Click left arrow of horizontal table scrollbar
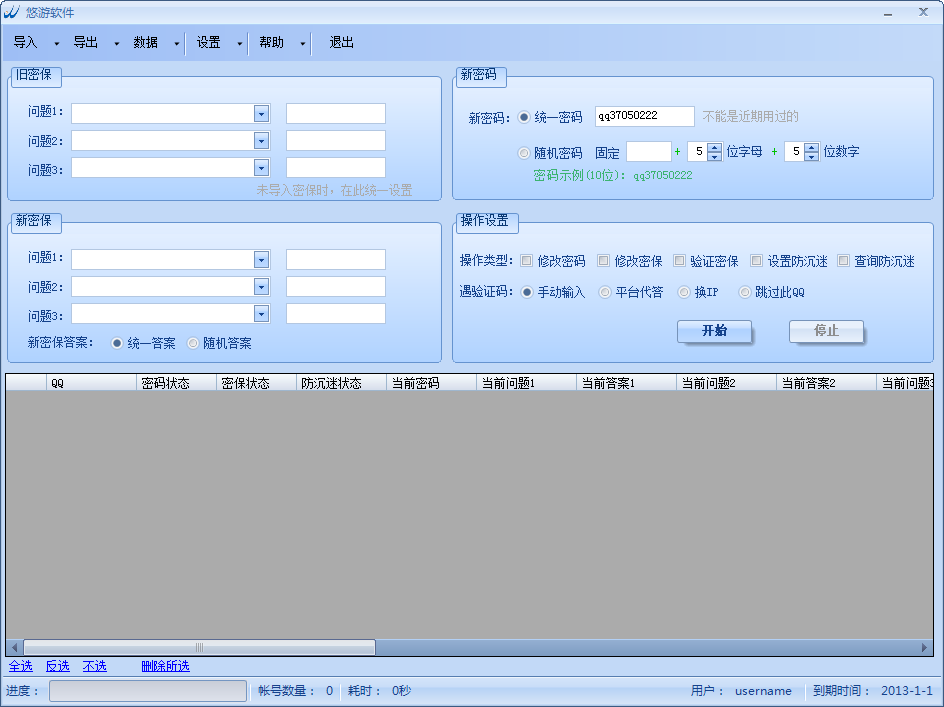Screen dimensions: 944x707 point(14,648)
